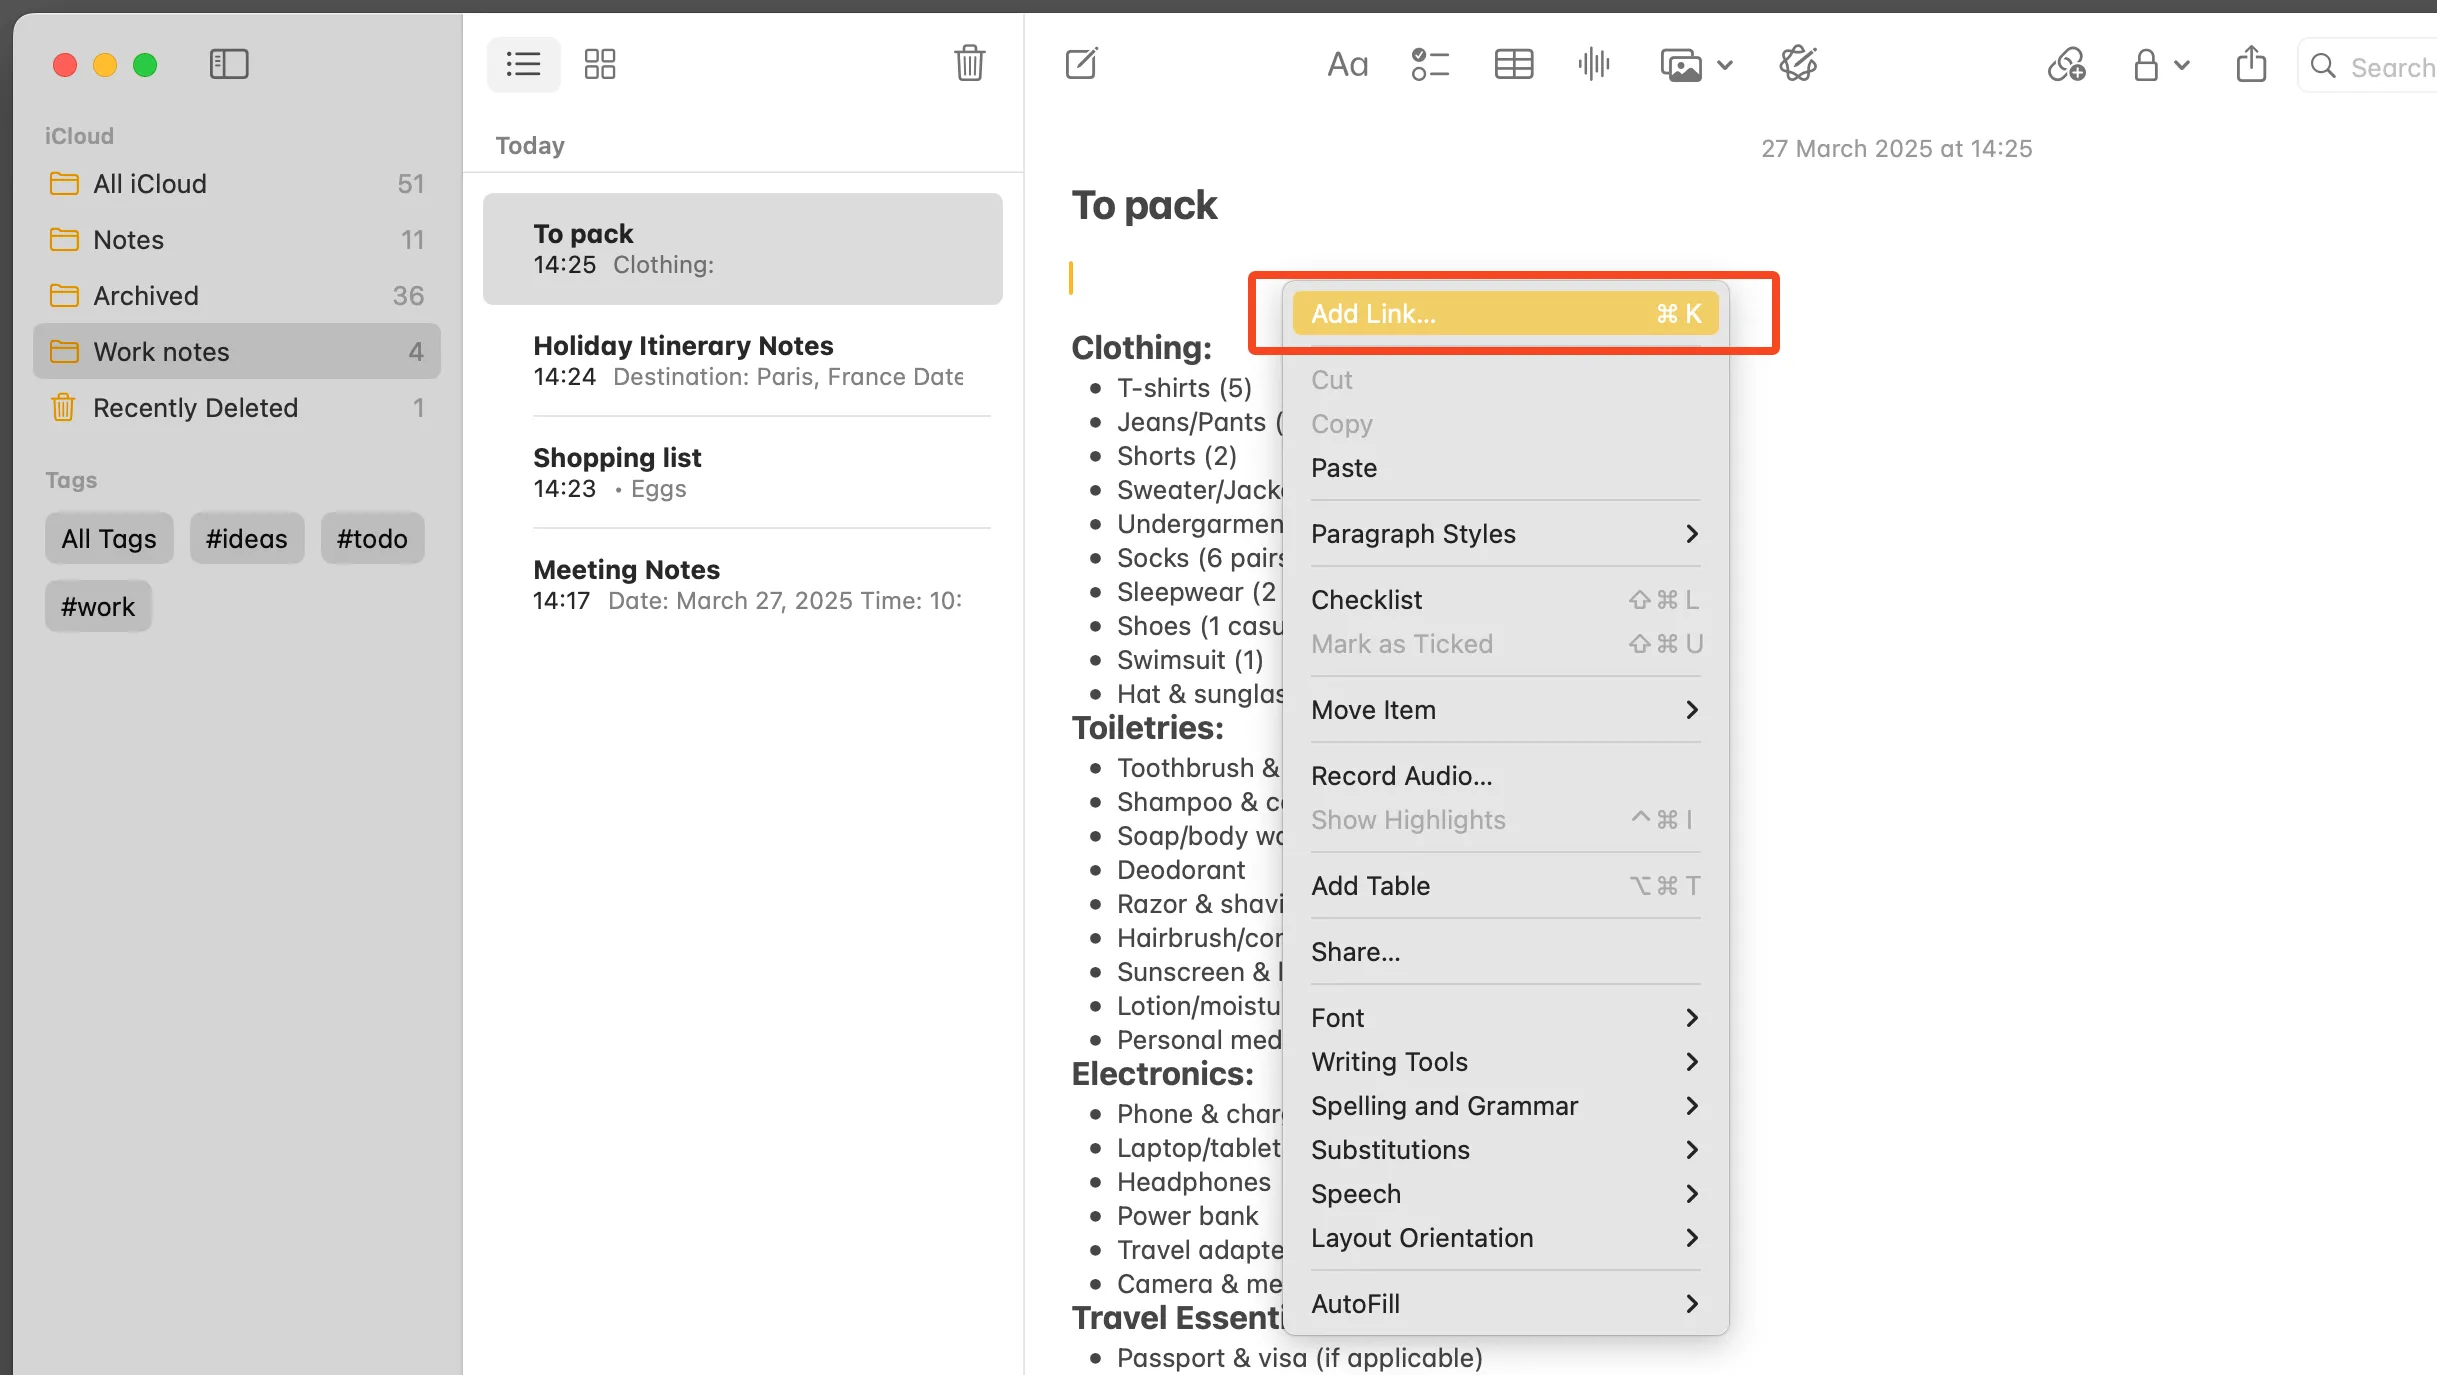The height and width of the screenshot is (1375, 2437).
Task: Select Paste from the context menu
Action: click(x=1343, y=467)
